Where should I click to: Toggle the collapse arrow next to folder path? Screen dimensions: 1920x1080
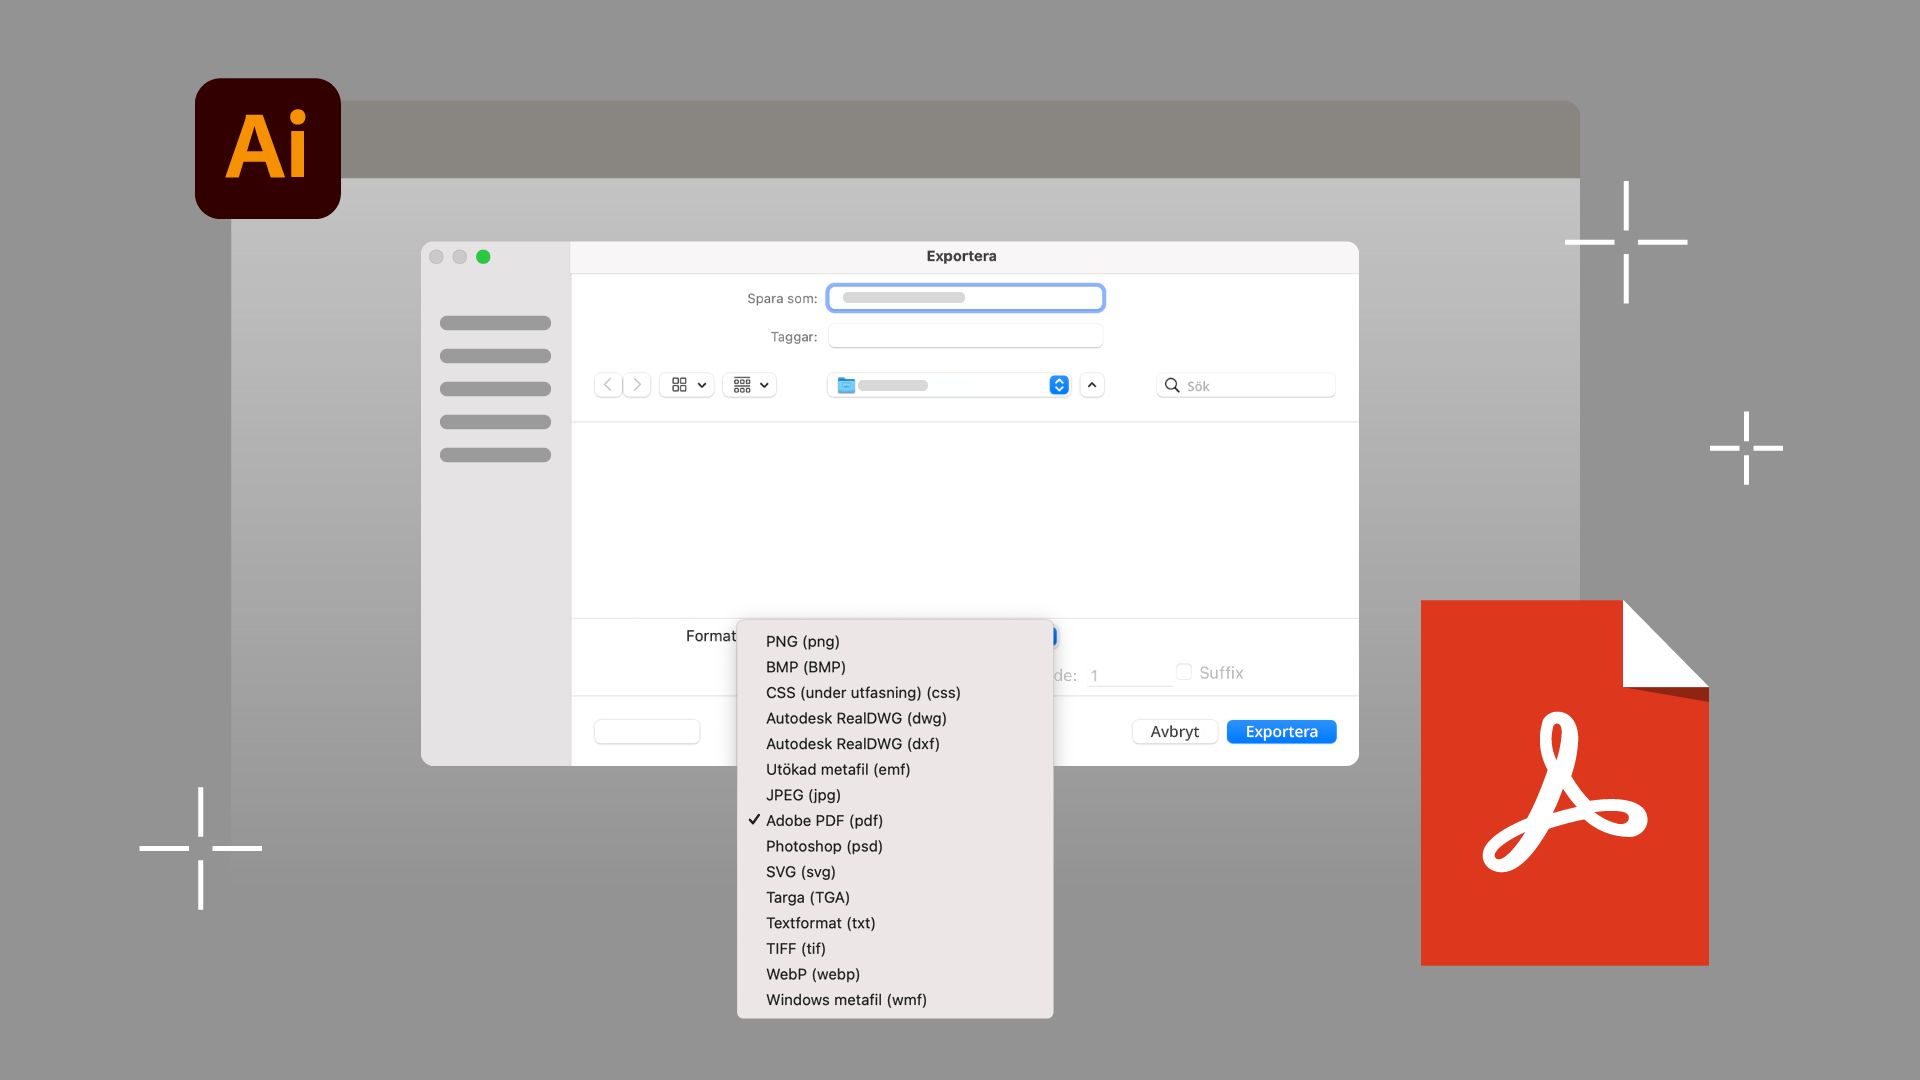coord(1091,385)
